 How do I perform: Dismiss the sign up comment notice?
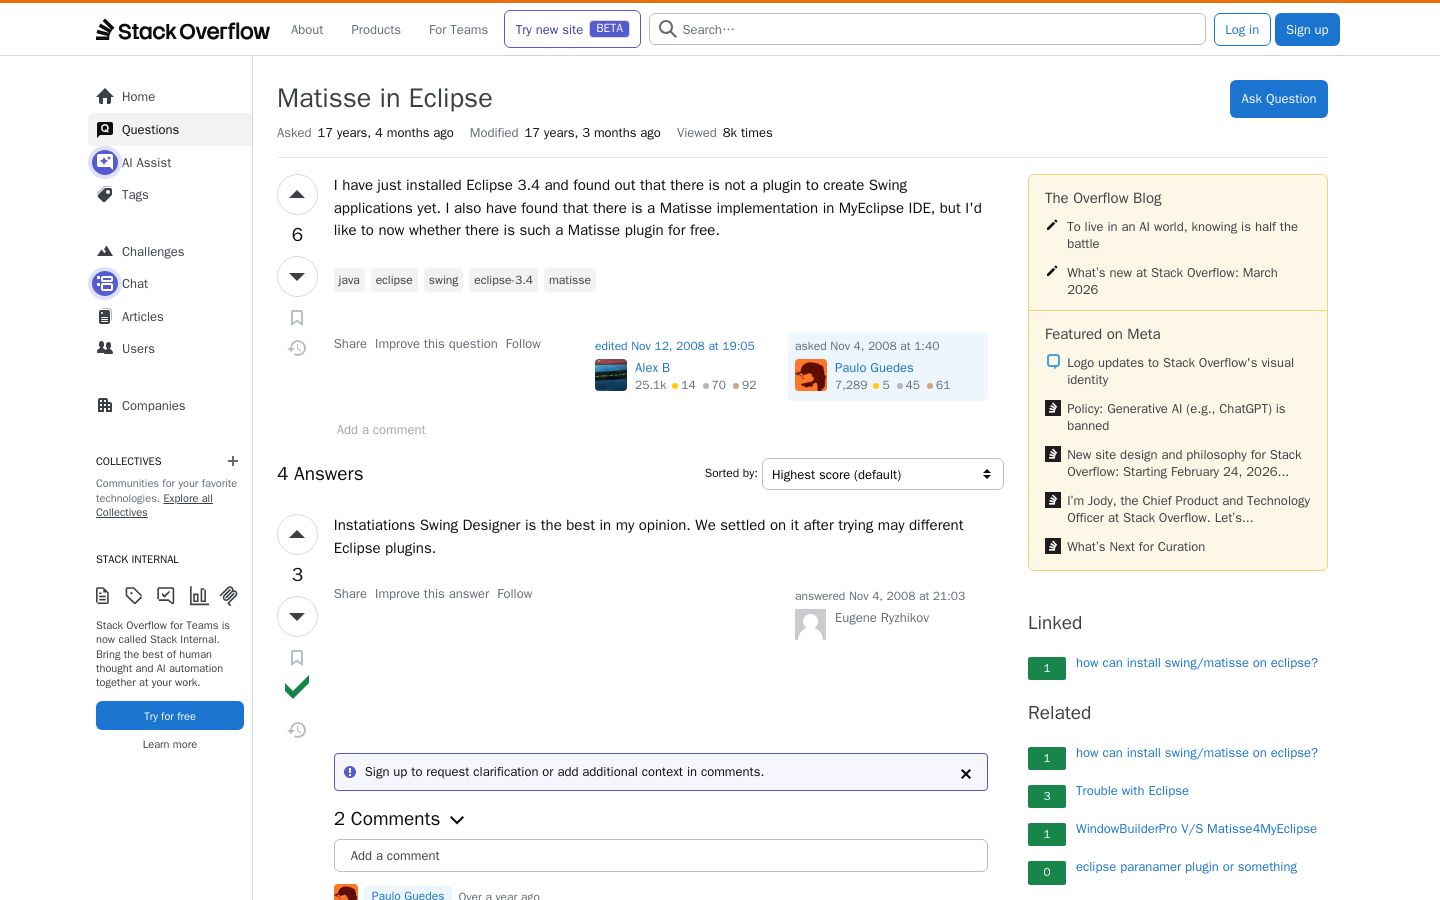click(x=966, y=773)
